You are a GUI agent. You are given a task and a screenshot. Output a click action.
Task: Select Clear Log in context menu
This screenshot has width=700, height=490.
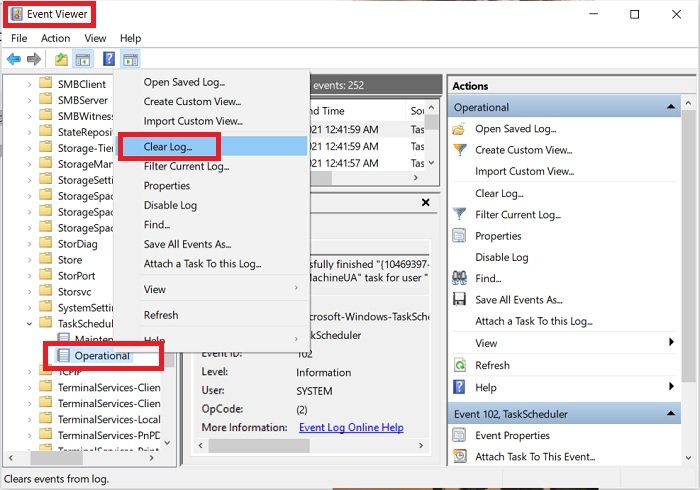(x=168, y=146)
